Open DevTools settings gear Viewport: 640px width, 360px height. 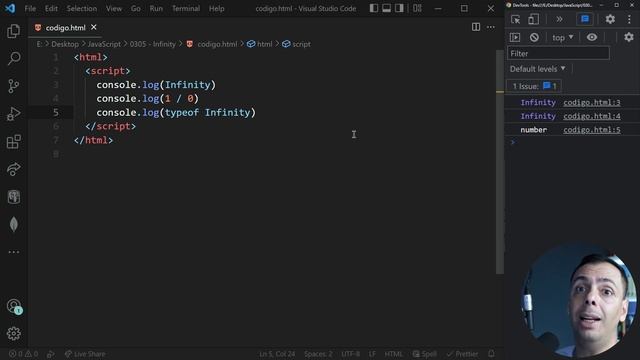pyautogui.click(x=610, y=19)
